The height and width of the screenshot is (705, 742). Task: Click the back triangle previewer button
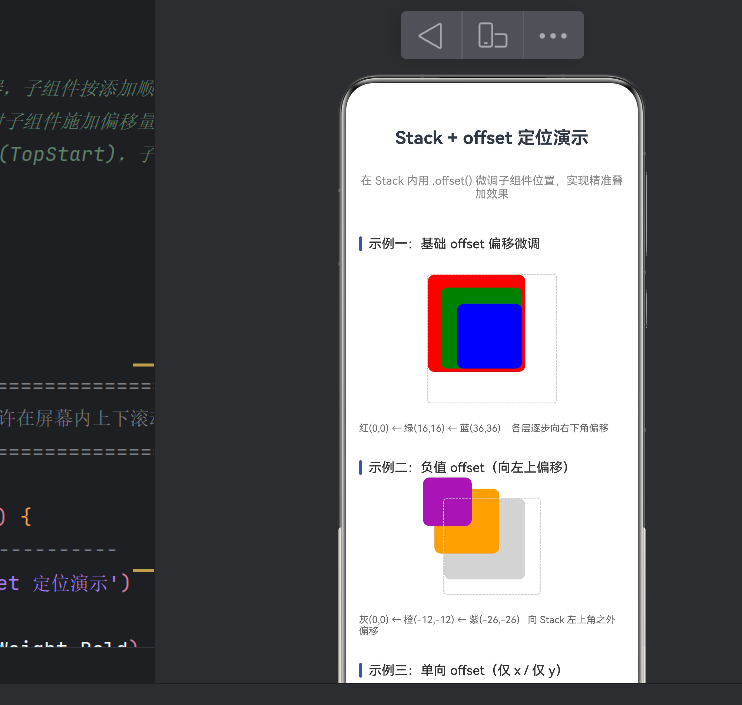[431, 35]
